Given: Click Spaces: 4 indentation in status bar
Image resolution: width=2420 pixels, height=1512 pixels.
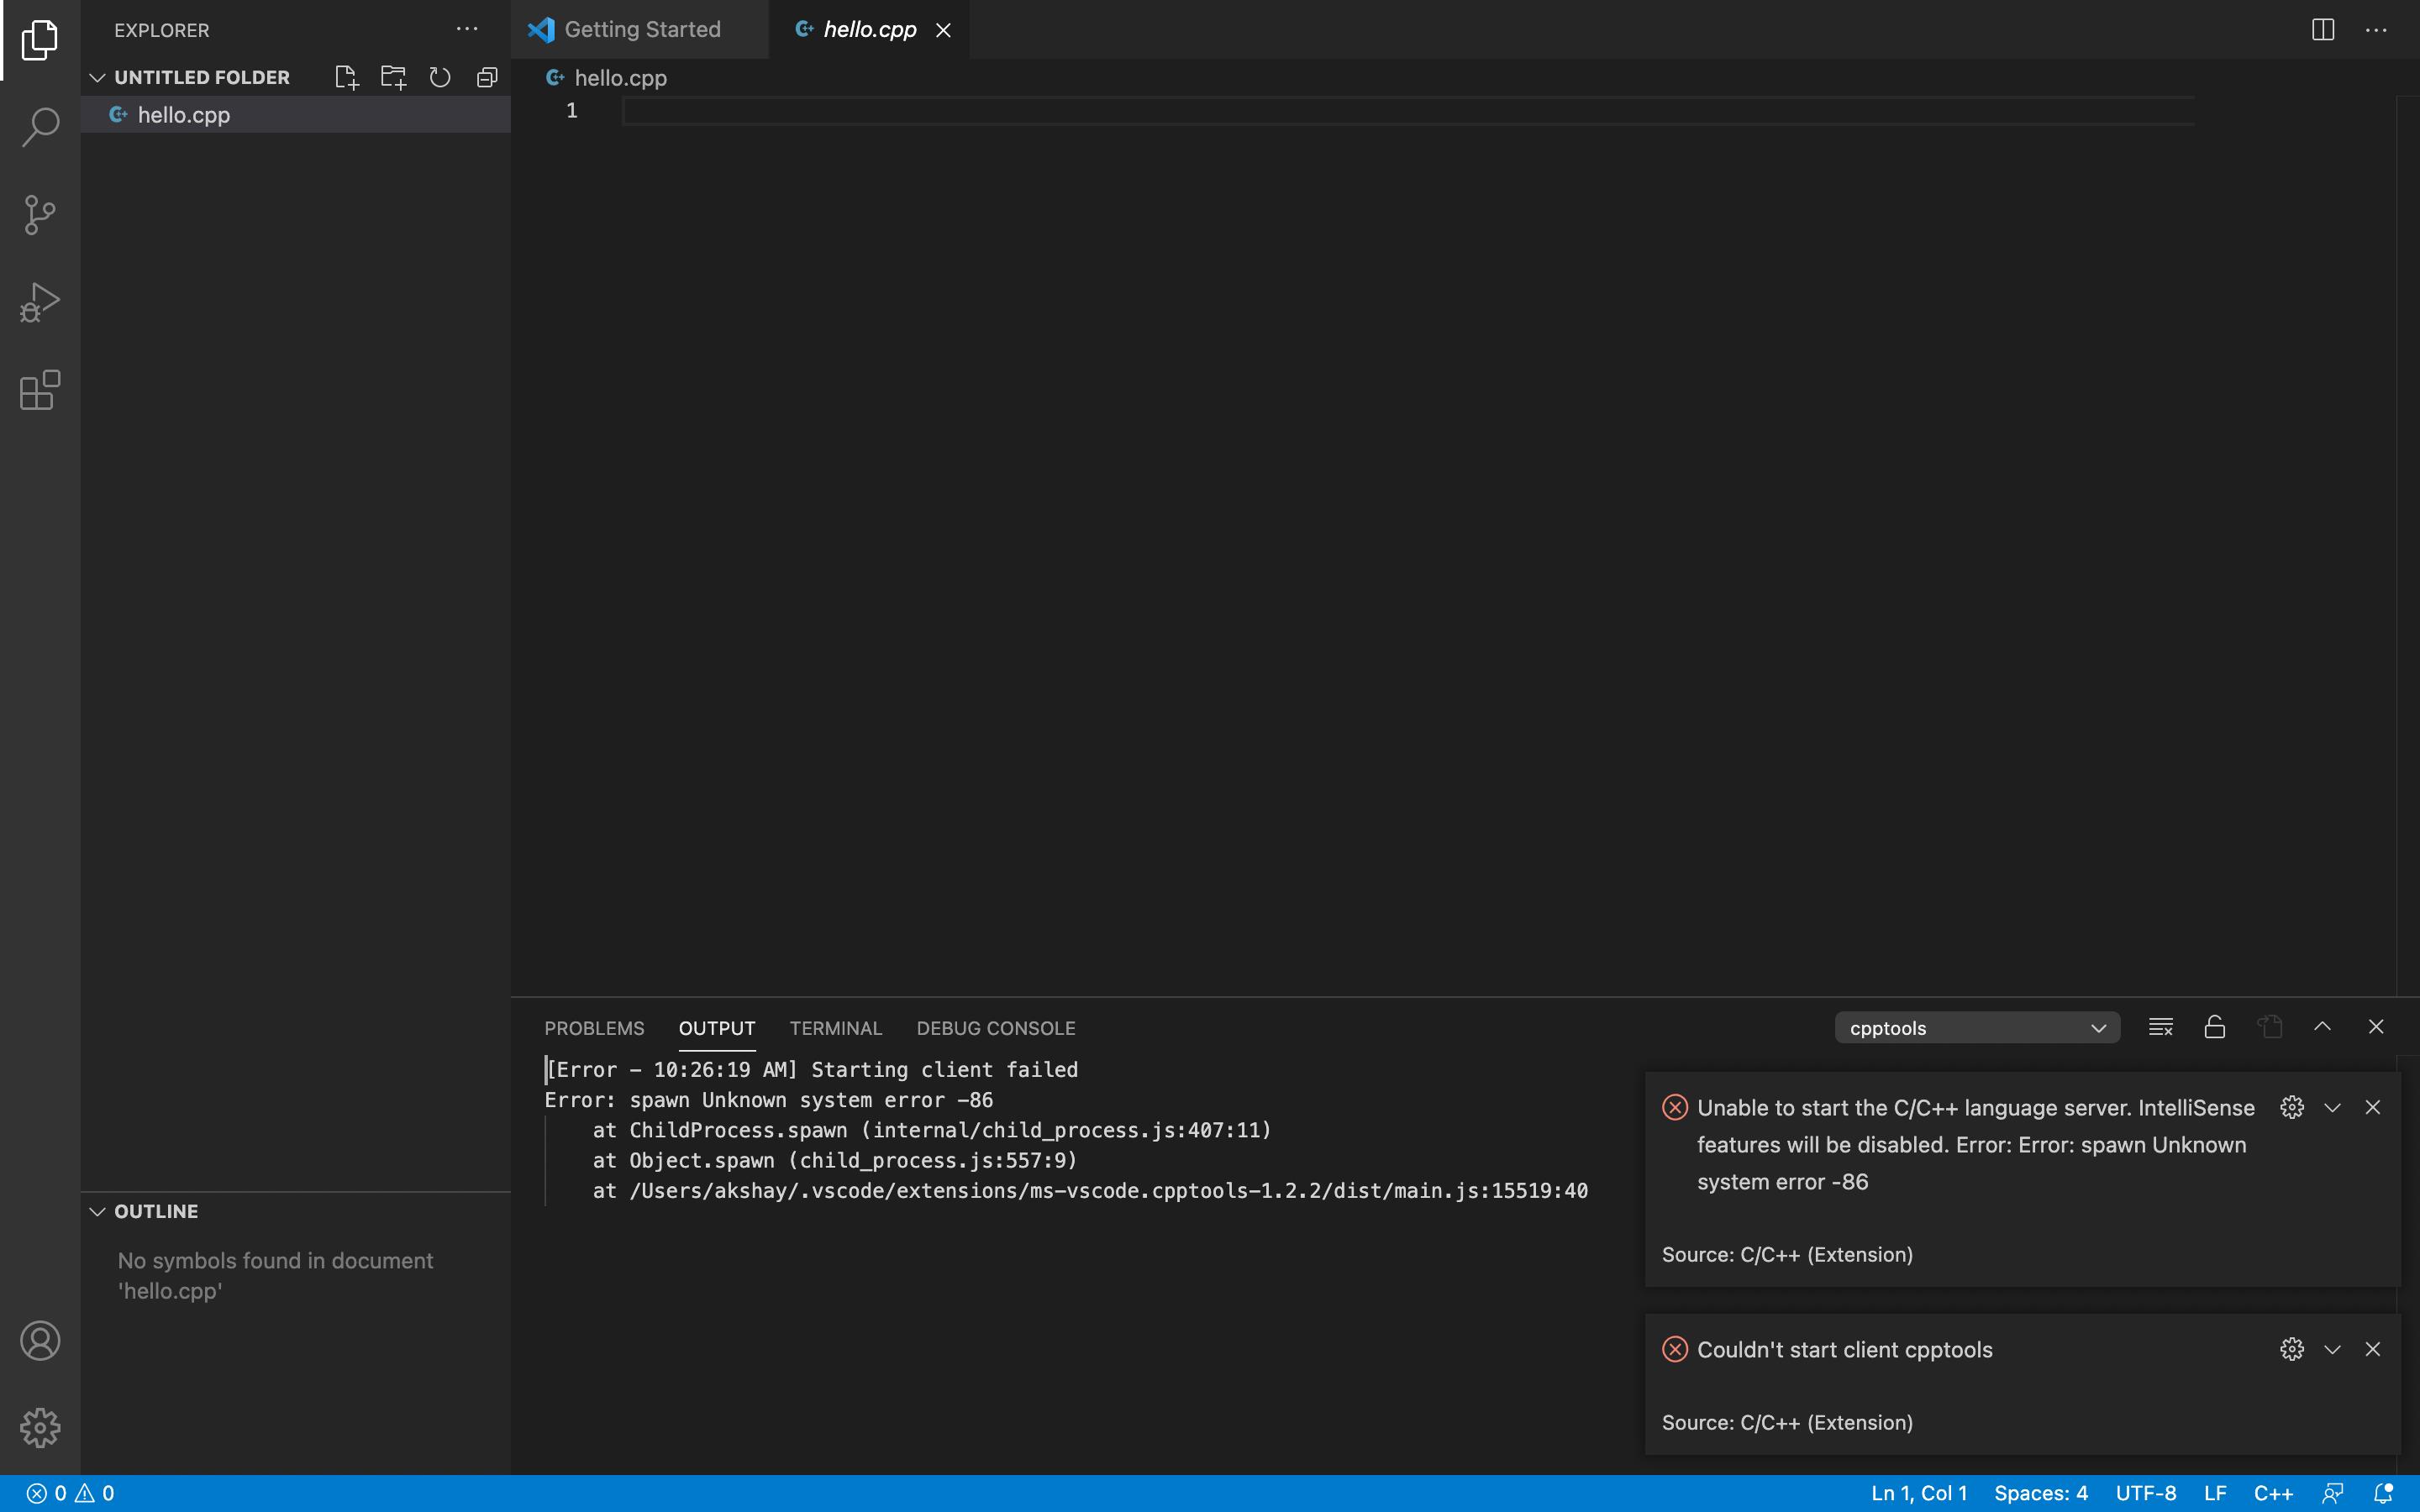Looking at the screenshot, I should click(2040, 1493).
